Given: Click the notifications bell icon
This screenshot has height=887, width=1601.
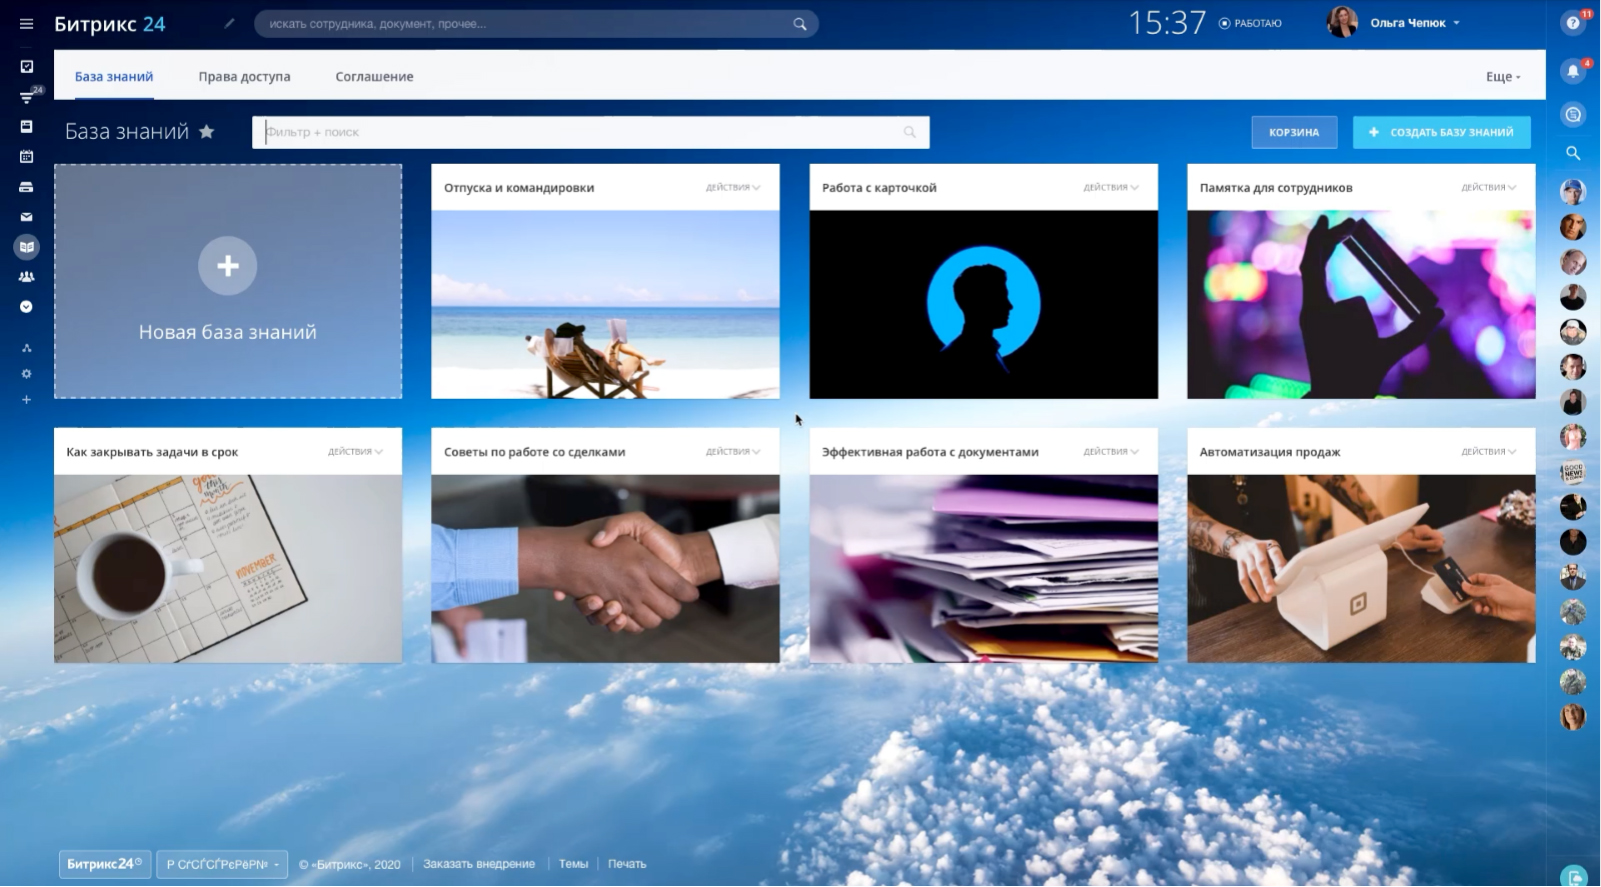Looking at the screenshot, I should click(1573, 70).
